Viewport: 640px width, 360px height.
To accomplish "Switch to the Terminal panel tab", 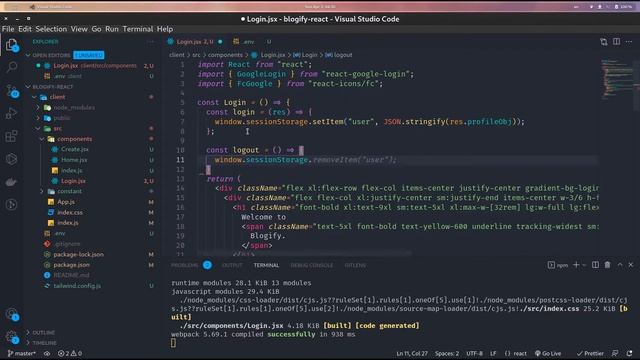I will [266, 265].
